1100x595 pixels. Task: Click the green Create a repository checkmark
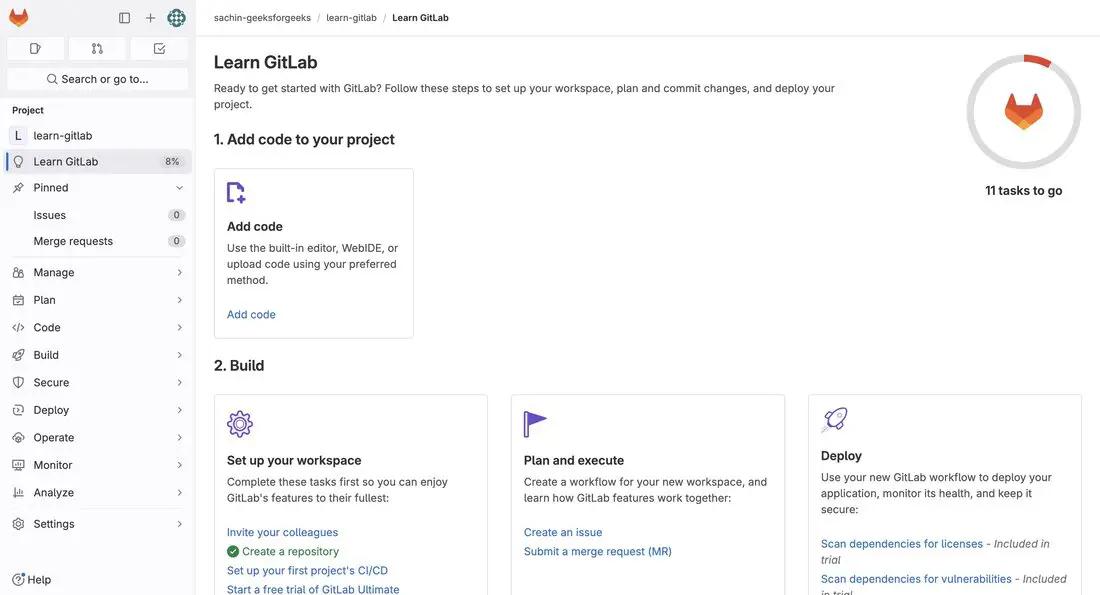point(233,551)
